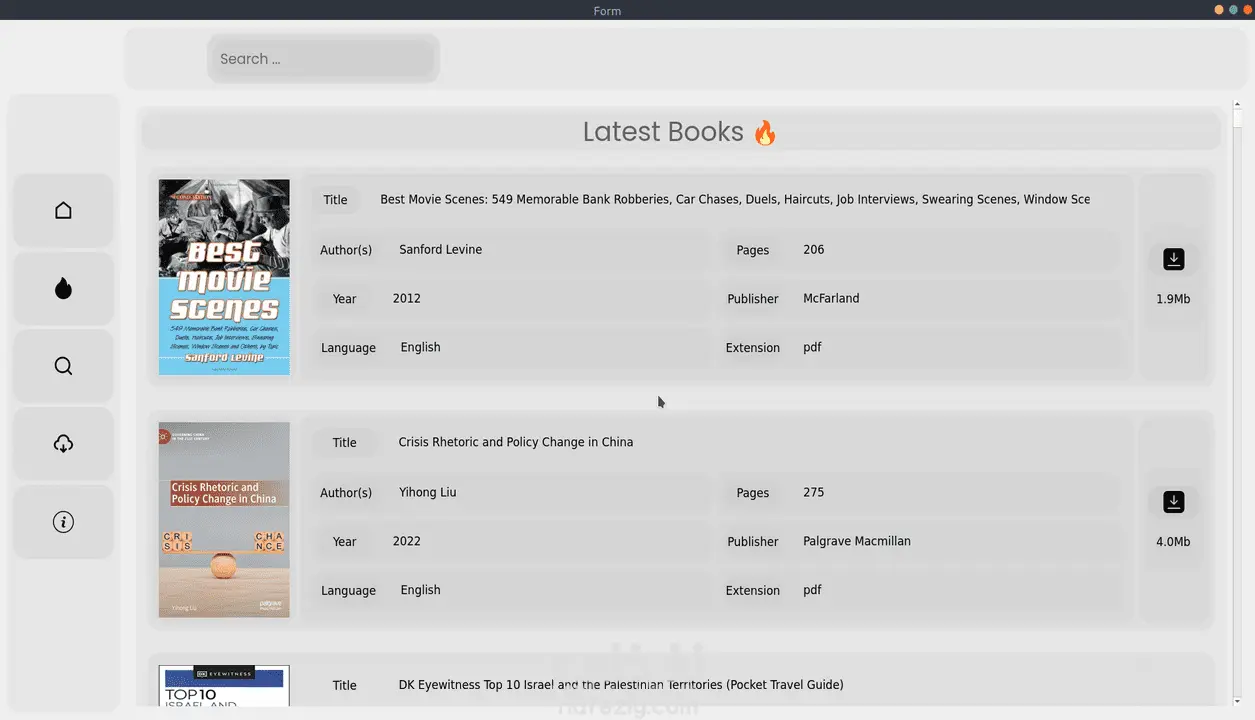This screenshot has width=1255, height=720.
Task: Select Crisis Rhetoric and Policy Change title
Action: coord(516,442)
